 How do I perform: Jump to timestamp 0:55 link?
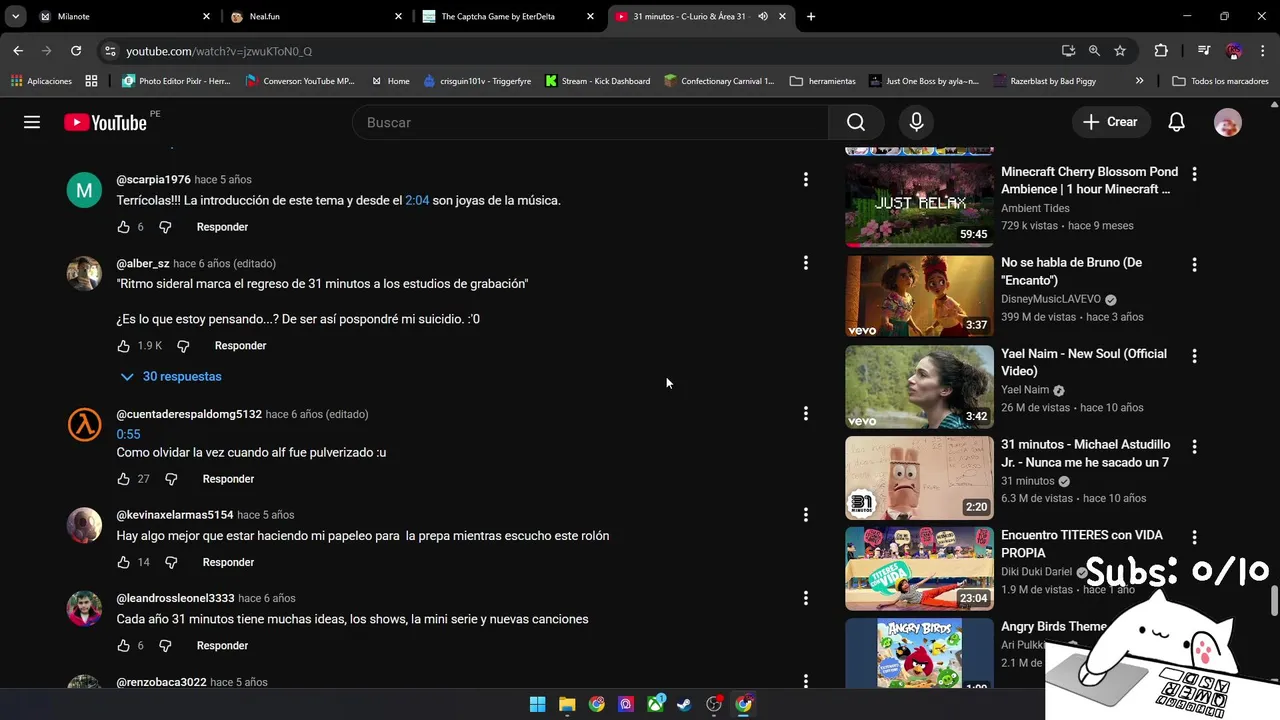point(128,434)
